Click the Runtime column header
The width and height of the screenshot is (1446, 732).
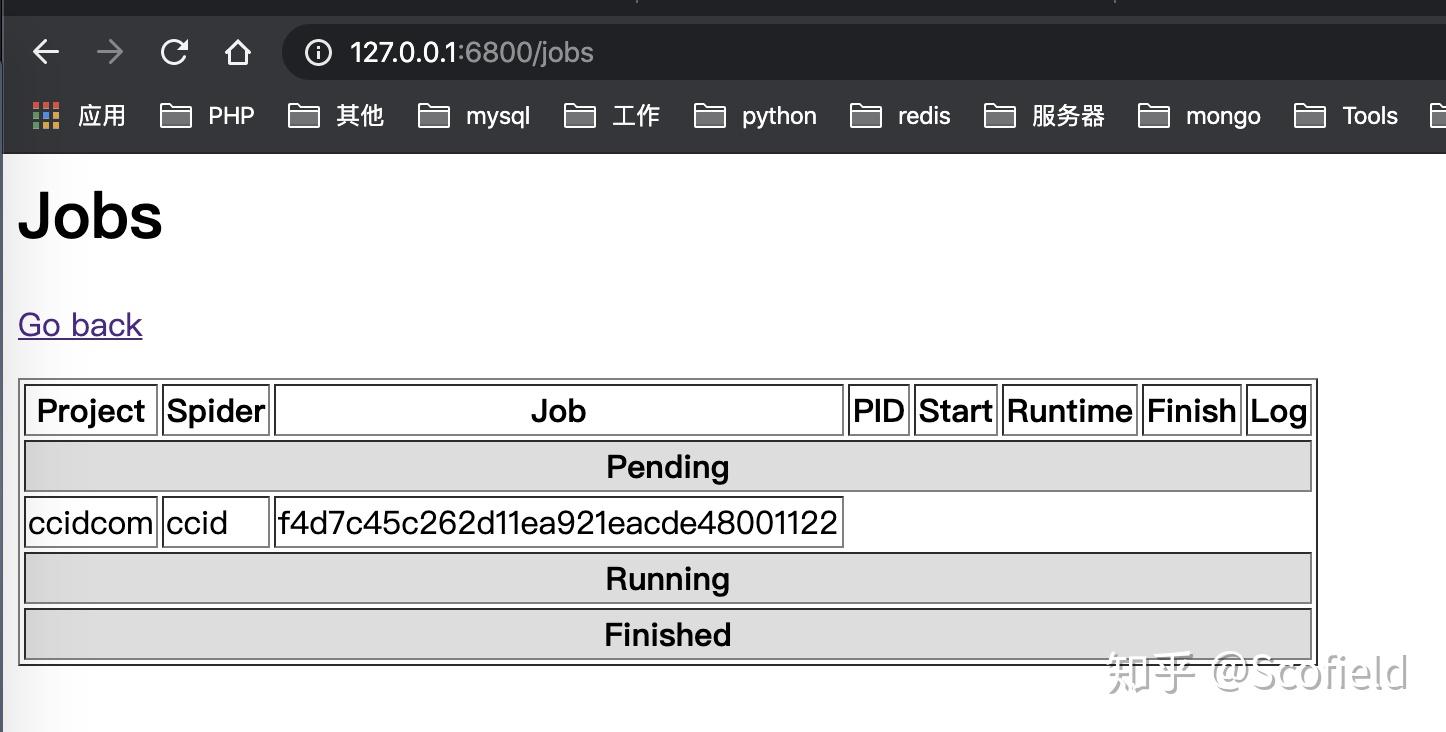click(x=1069, y=411)
